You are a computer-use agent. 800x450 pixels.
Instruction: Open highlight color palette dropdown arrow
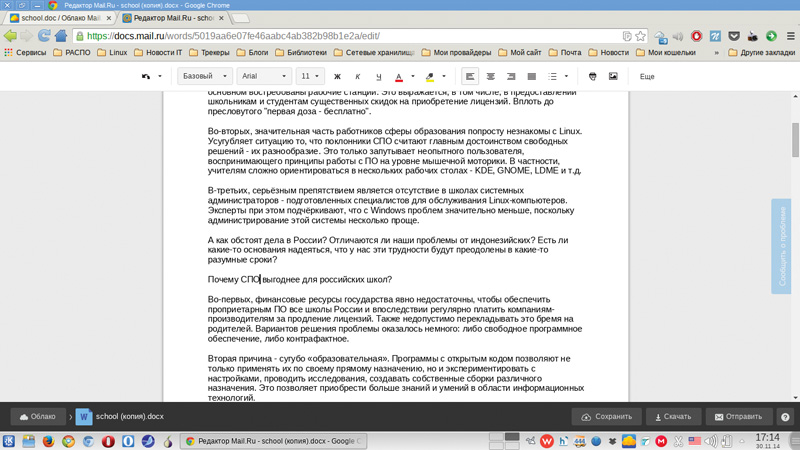pyautogui.click(x=444, y=77)
